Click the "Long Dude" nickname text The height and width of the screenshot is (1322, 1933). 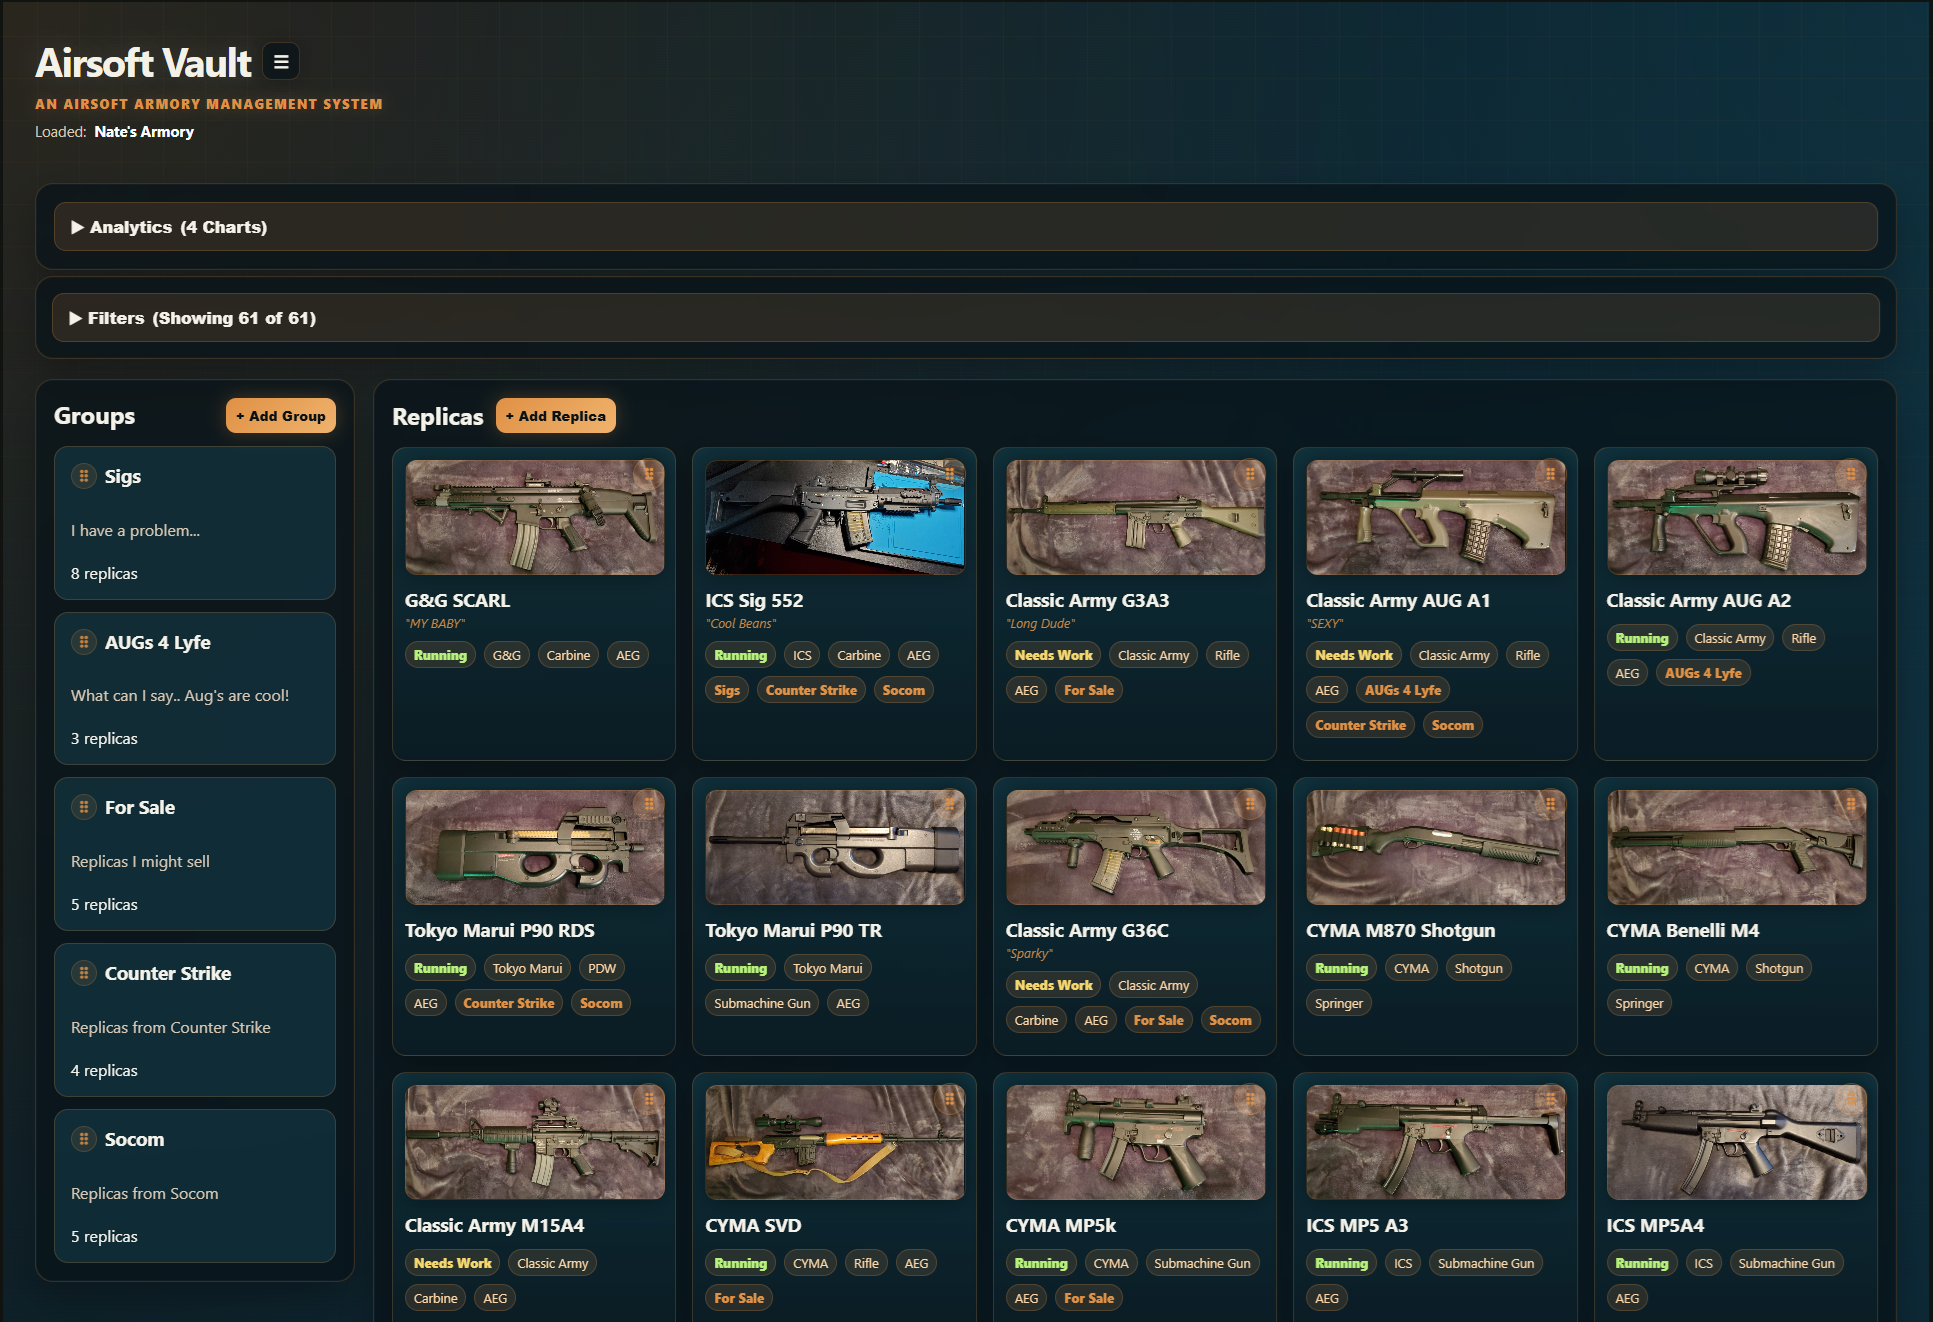(x=1040, y=623)
